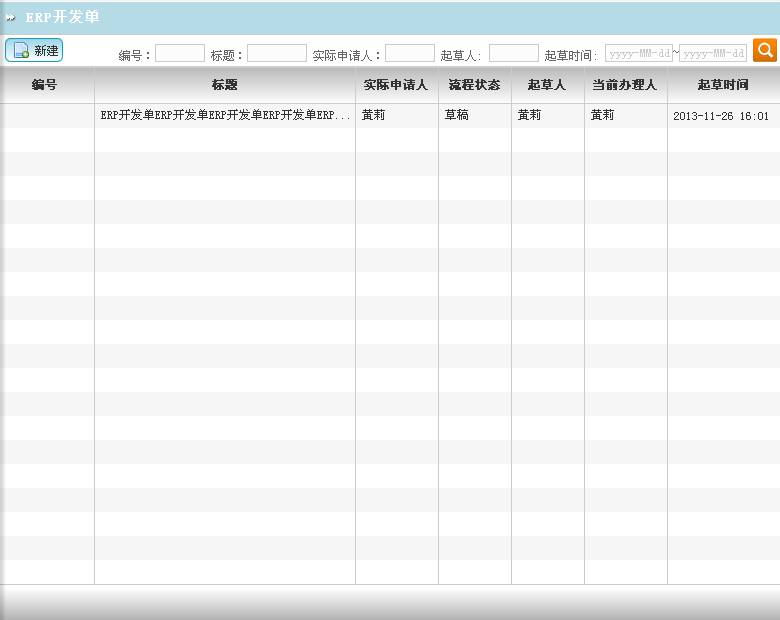The height and width of the screenshot is (620, 780).
Task: Sort by the 起草时间 column header
Action: click(722, 85)
